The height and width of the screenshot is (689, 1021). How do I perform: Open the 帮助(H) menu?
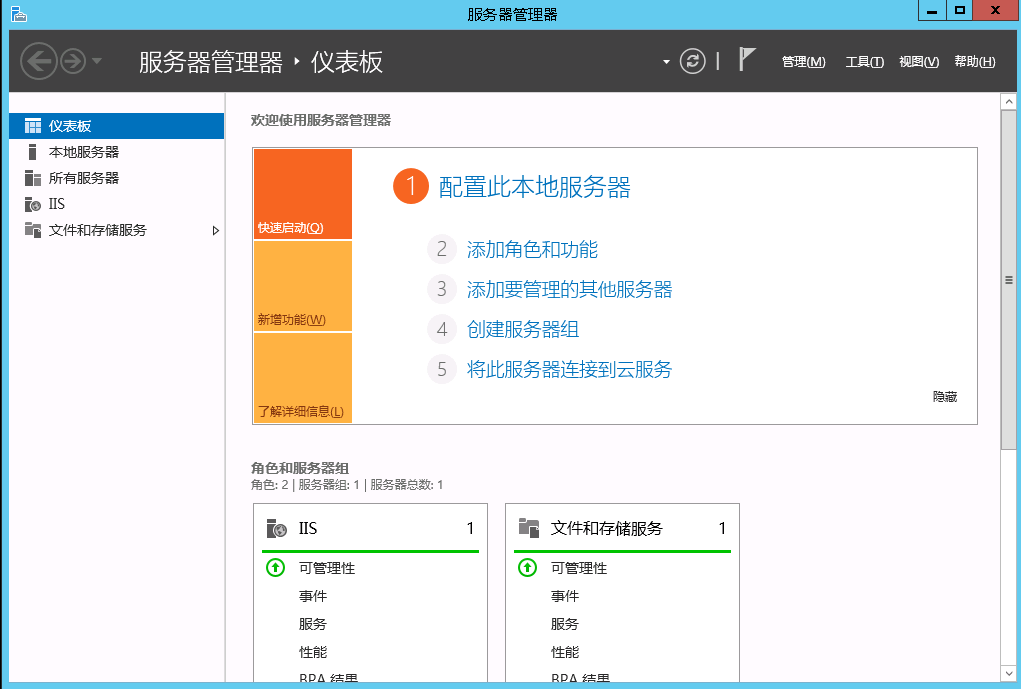click(974, 62)
